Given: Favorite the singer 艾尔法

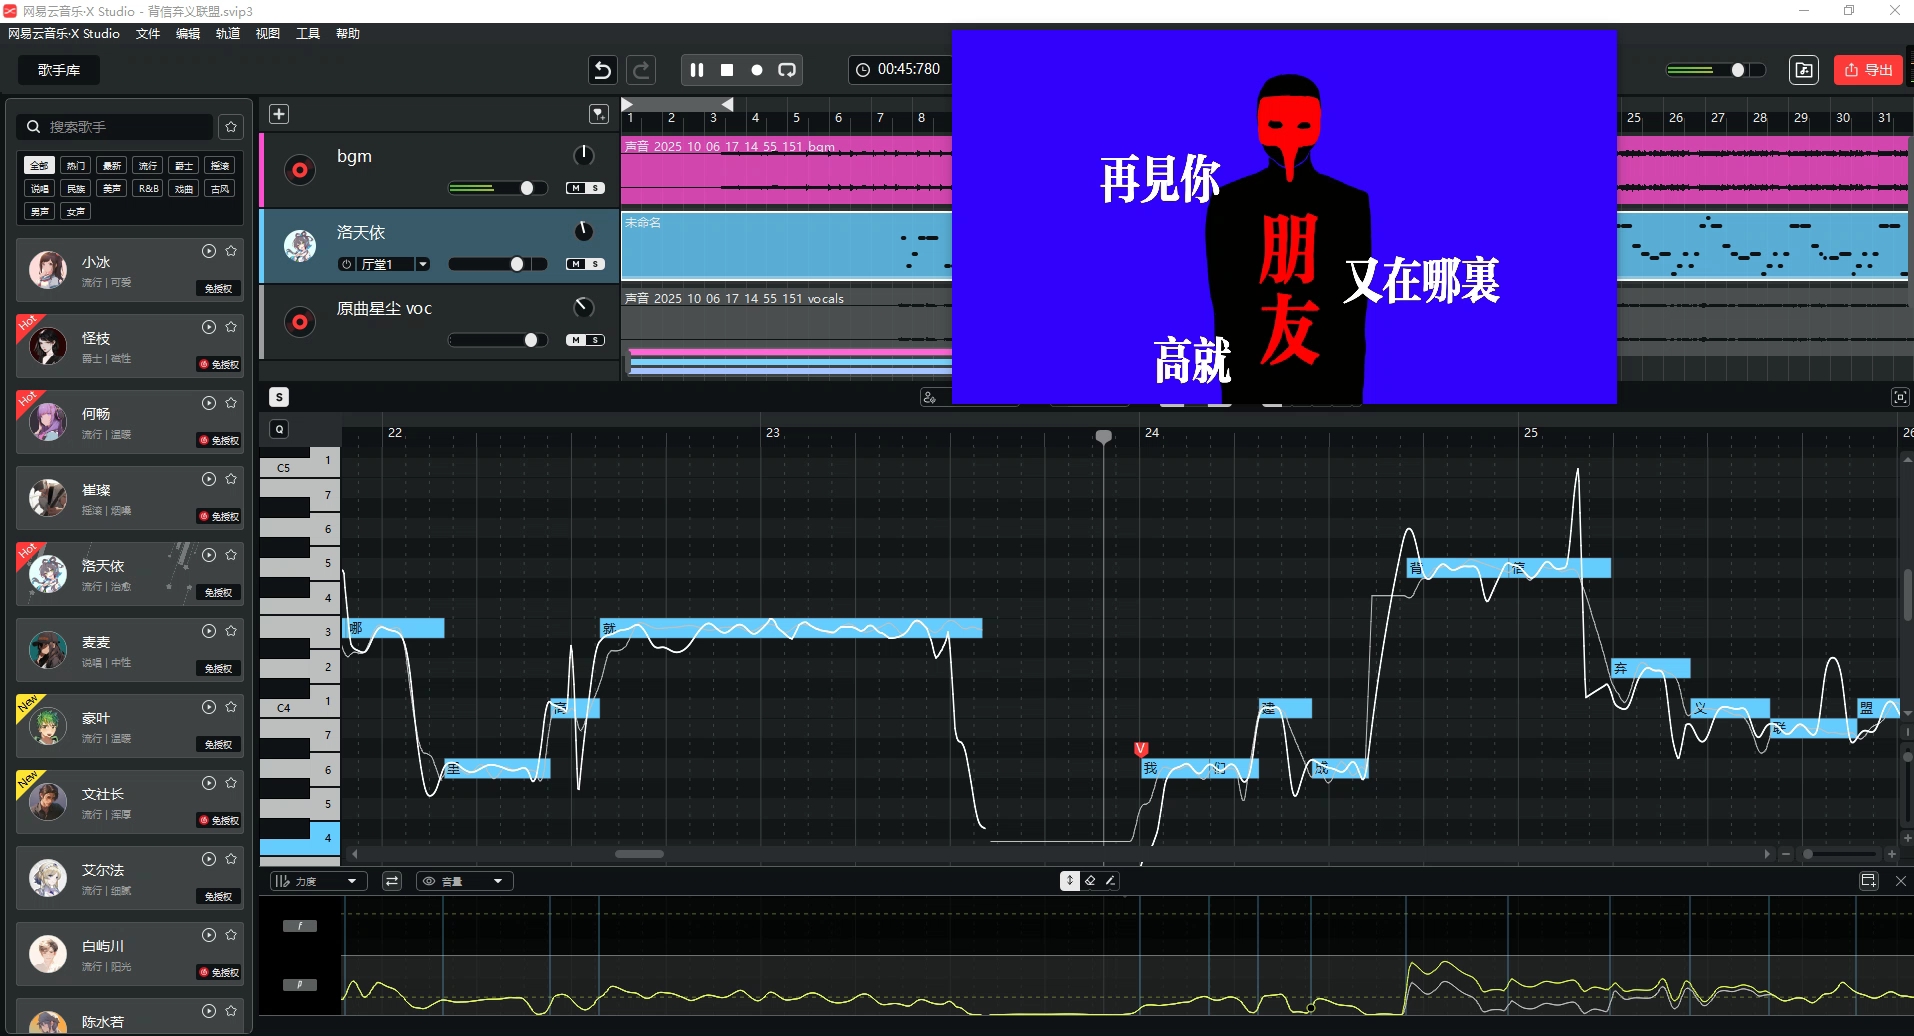Looking at the screenshot, I should click(x=231, y=859).
